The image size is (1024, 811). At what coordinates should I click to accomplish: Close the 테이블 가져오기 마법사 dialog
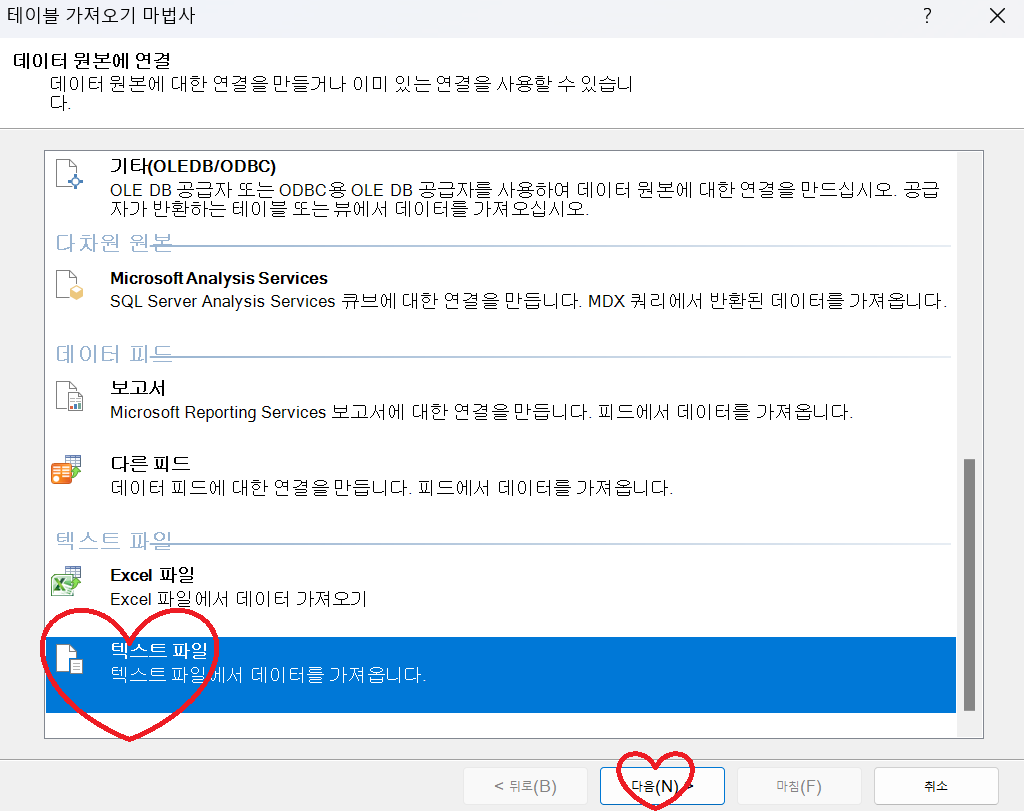click(997, 16)
